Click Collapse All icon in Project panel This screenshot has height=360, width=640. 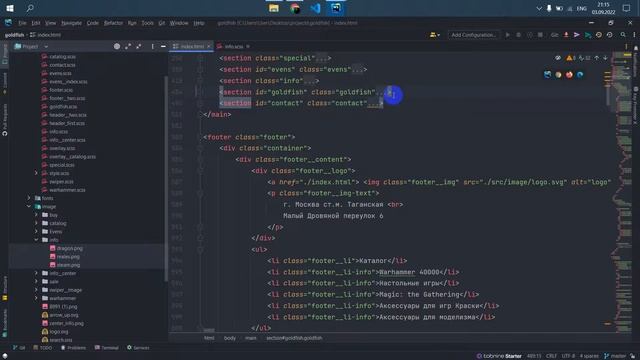(x=139, y=47)
